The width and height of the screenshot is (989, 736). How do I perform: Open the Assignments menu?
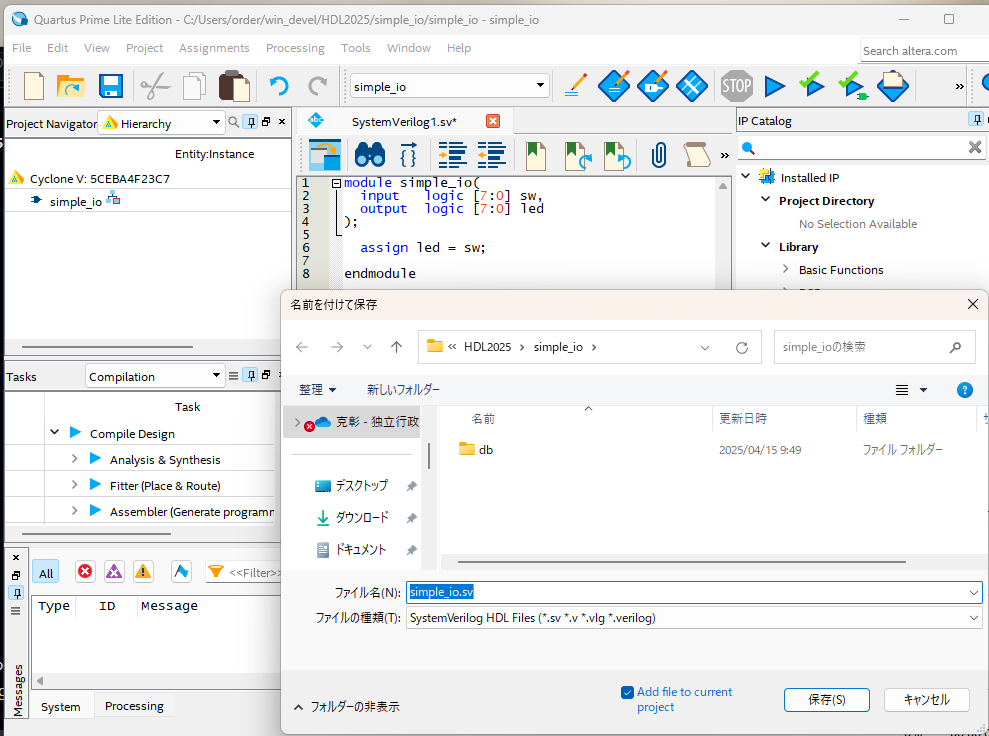(x=214, y=48)
